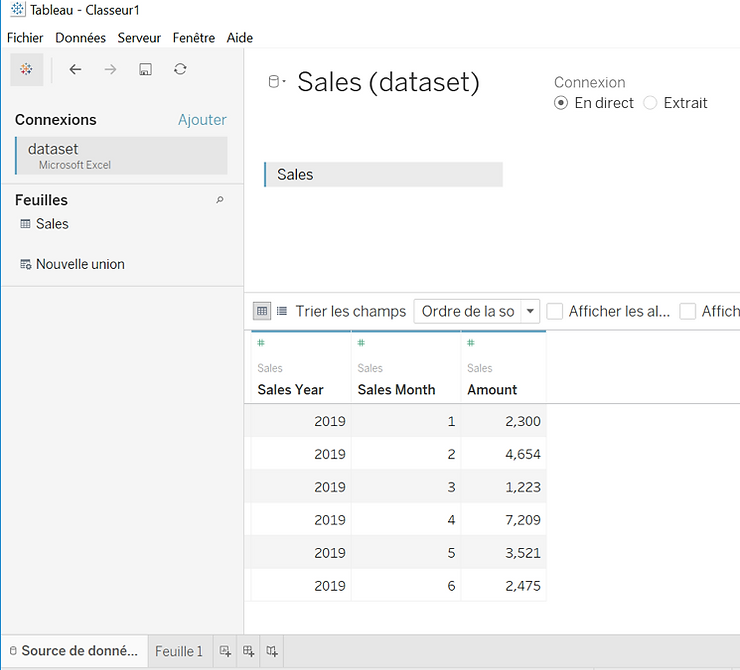The width and height of the screenshot is (740, 670).
Task: Switch to the Feuille 1 tab
Action: [179, 651]
